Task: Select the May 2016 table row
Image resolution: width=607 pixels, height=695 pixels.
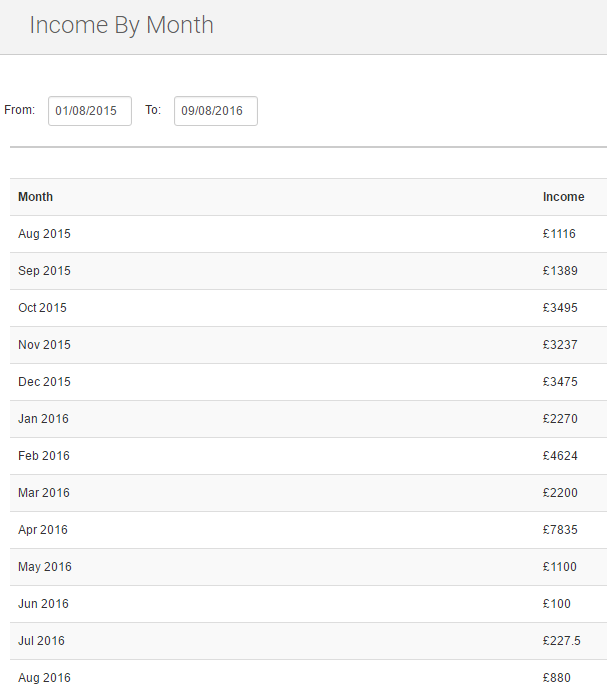Action: (x=45, y=567)
